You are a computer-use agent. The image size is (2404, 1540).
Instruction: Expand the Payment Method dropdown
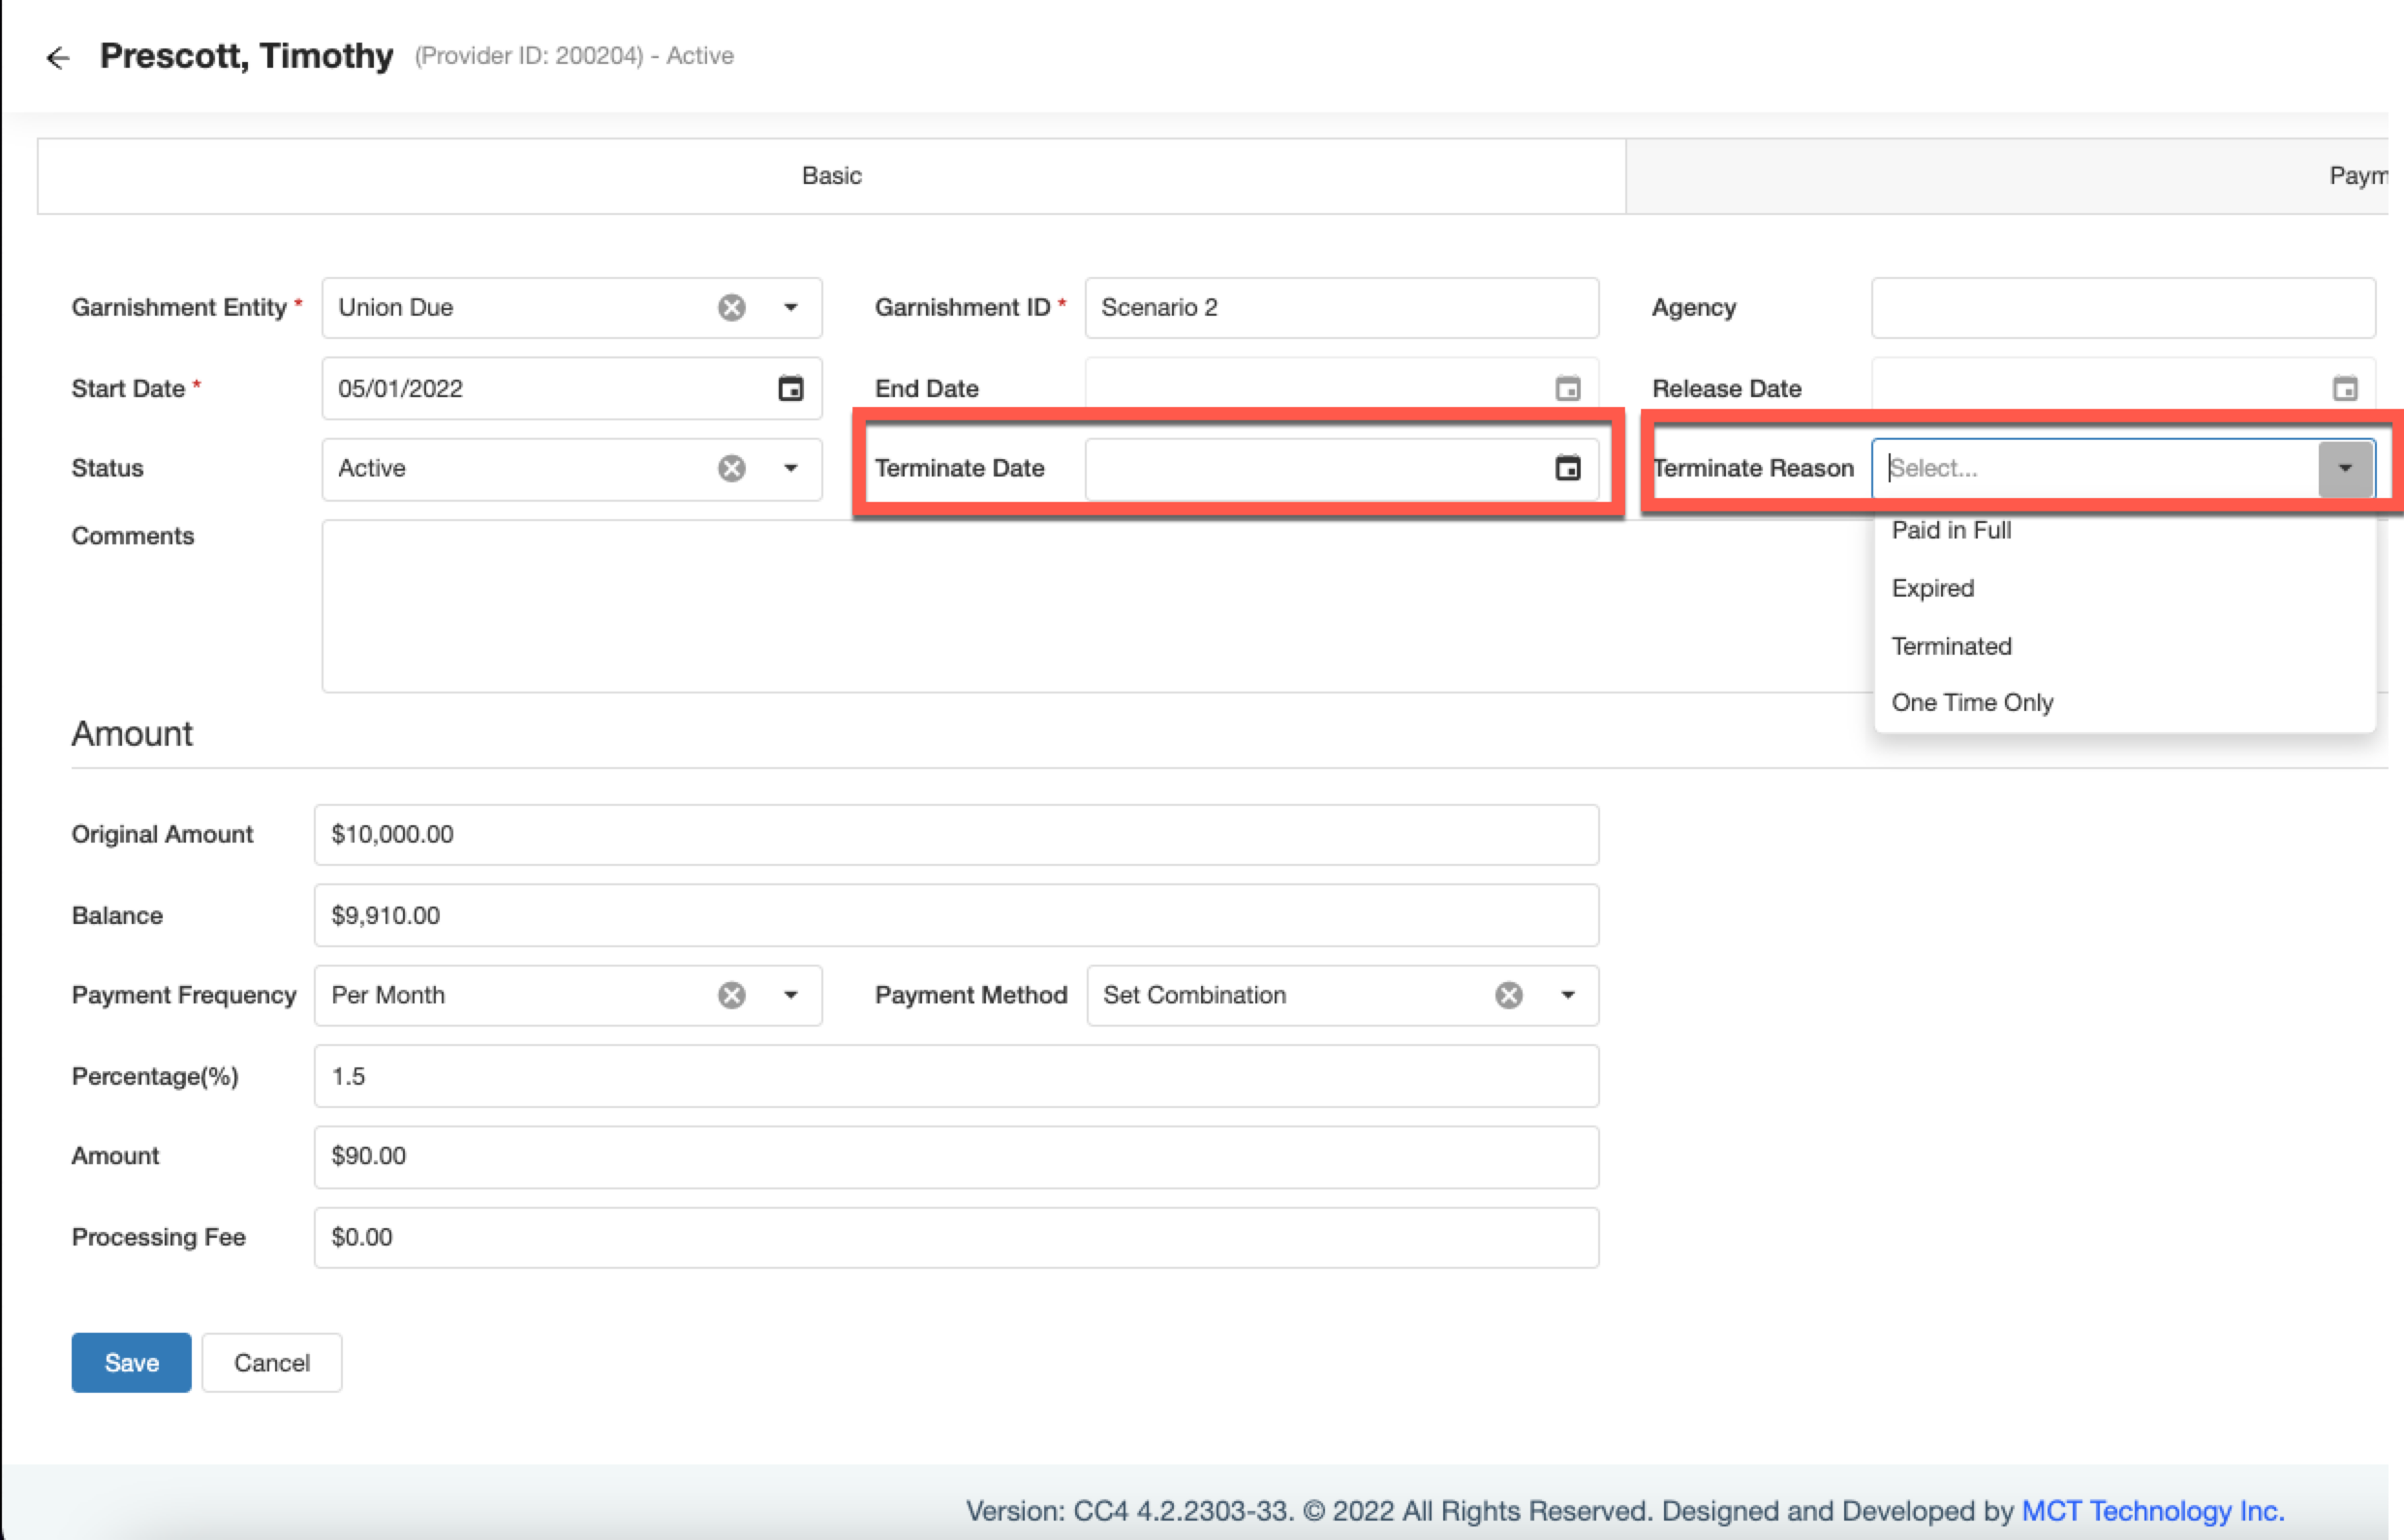click(1568, 995)
